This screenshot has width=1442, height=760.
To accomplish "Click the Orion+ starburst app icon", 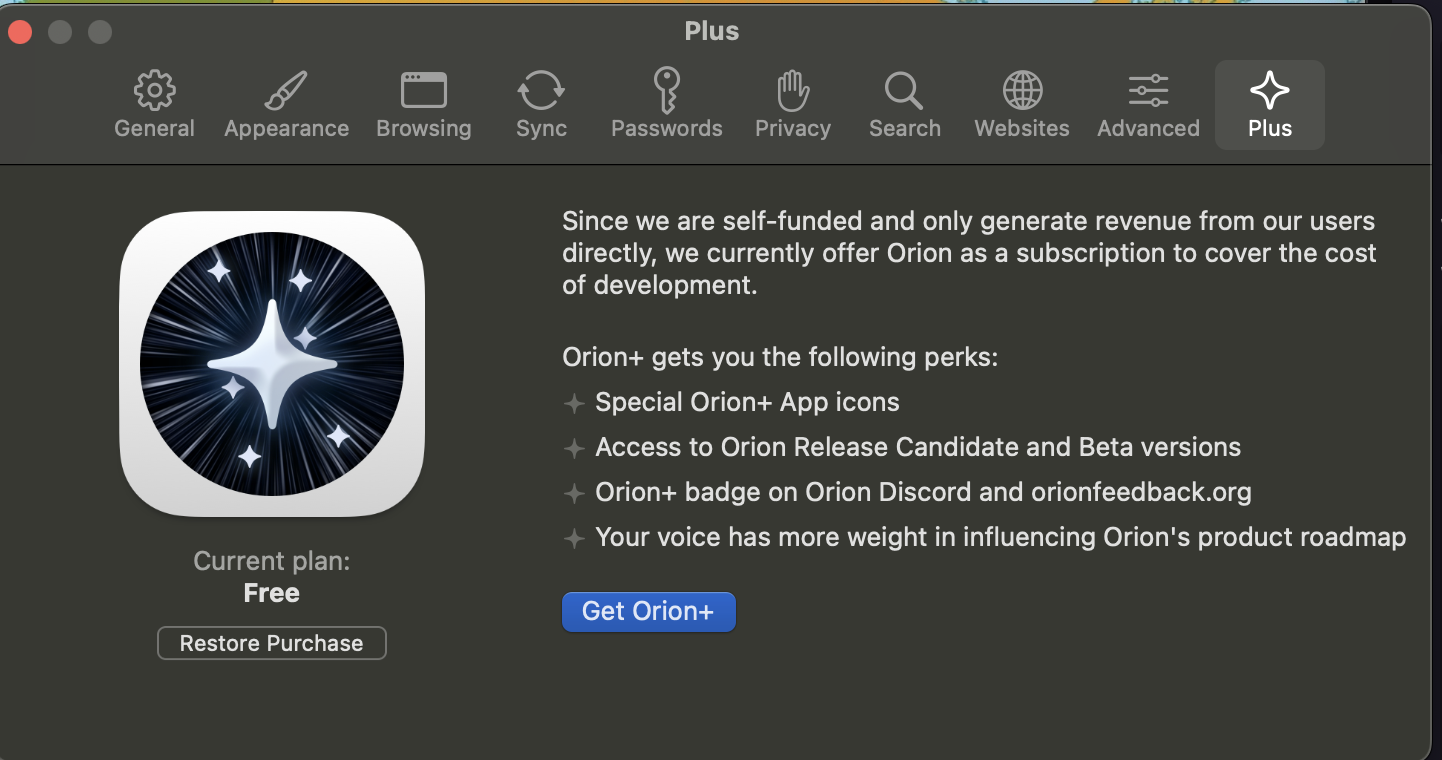I will pos(272,364).
